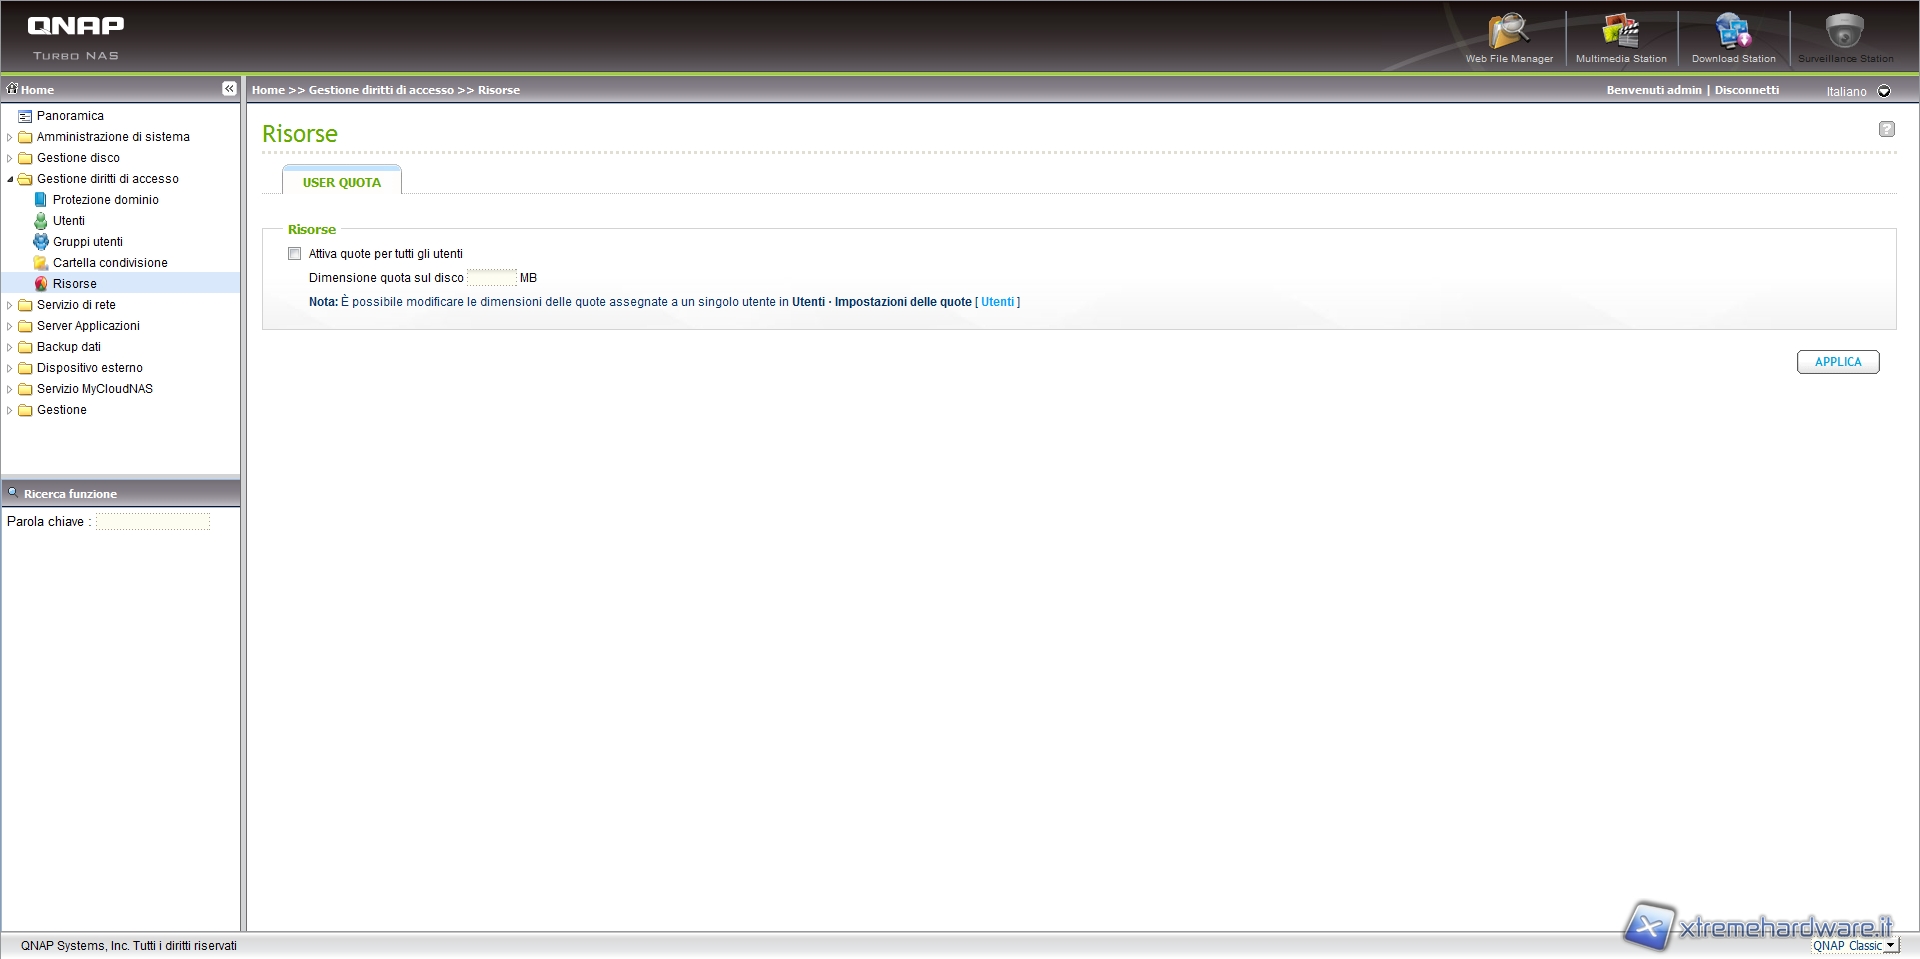
Task: Follow the Utenti link in note
Action: point(997,302)
